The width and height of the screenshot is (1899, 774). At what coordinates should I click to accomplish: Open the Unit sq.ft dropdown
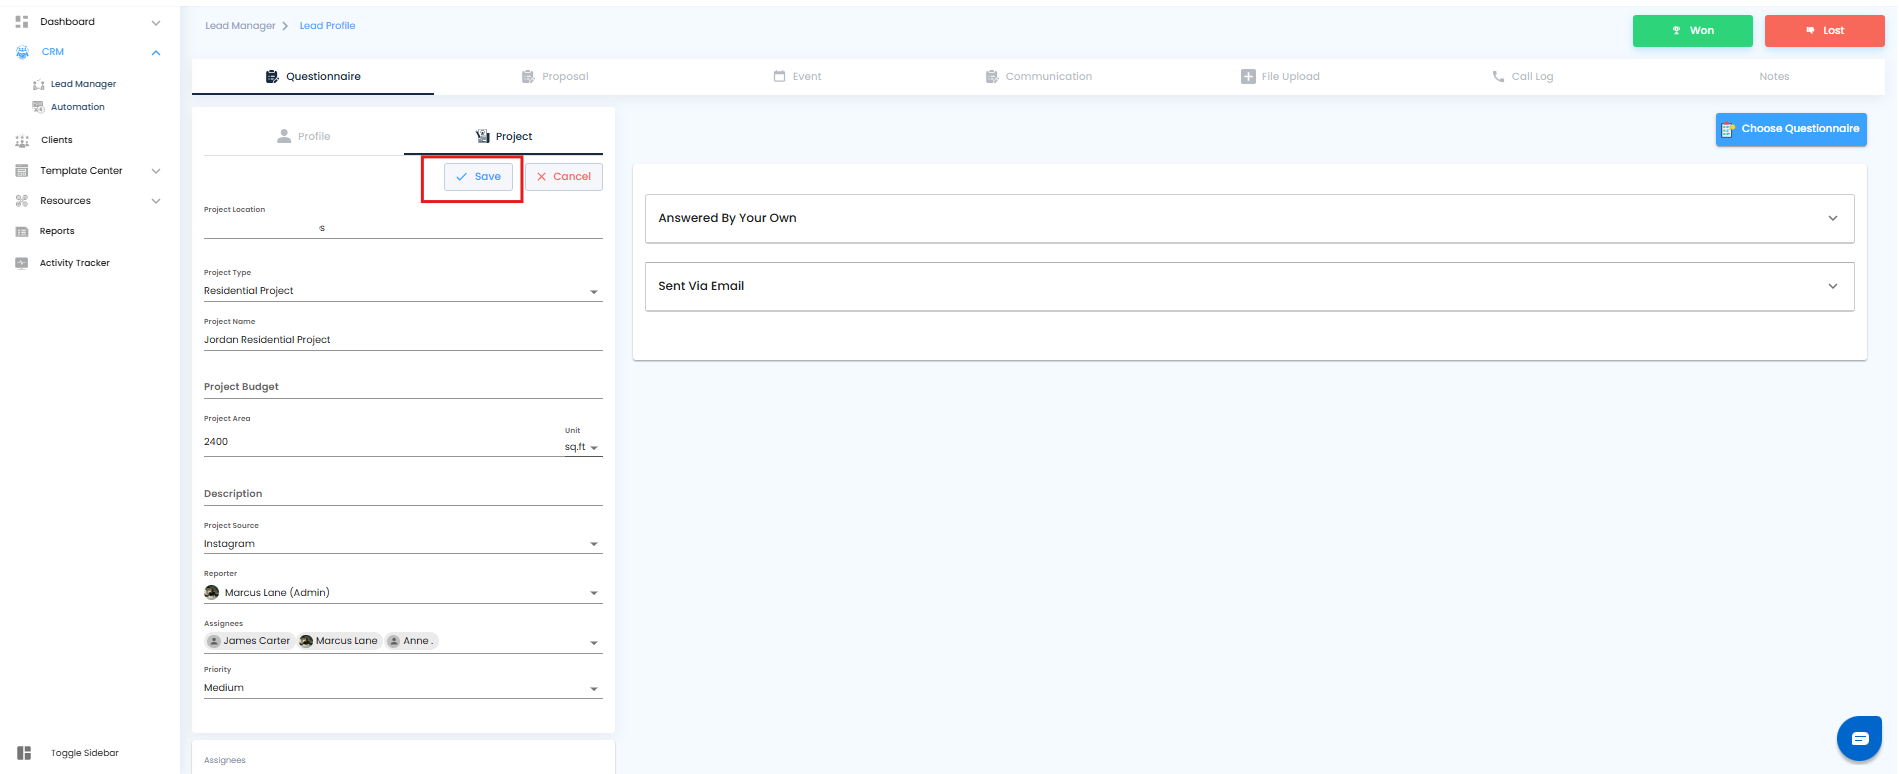tap(581, 447)
